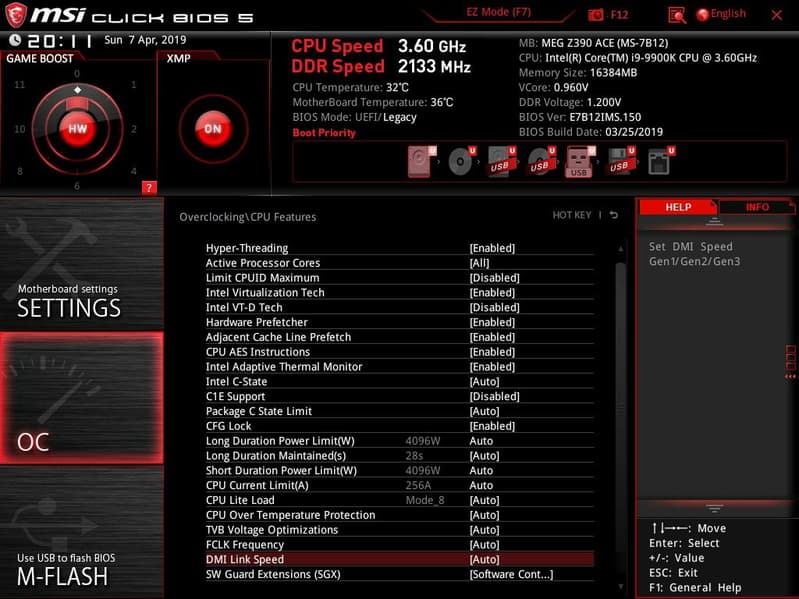Change Adjacent Cache Line Prefetch value
The height and width of the screenshot is (599, 799).
[492, 337]
